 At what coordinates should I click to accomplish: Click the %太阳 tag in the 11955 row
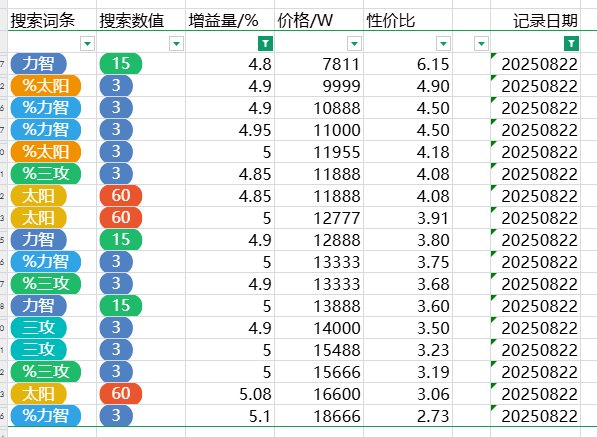(46, 152)
